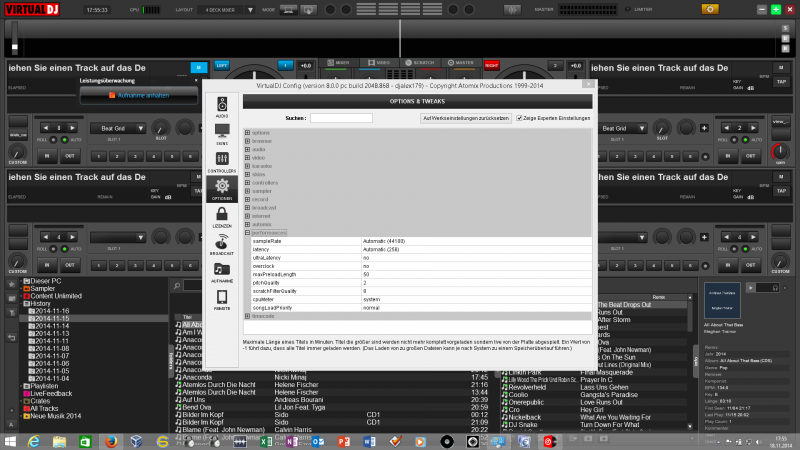Viewport: 800px width, 450px height.
Task: Expand the audio category
Action: tap(247, 149)
